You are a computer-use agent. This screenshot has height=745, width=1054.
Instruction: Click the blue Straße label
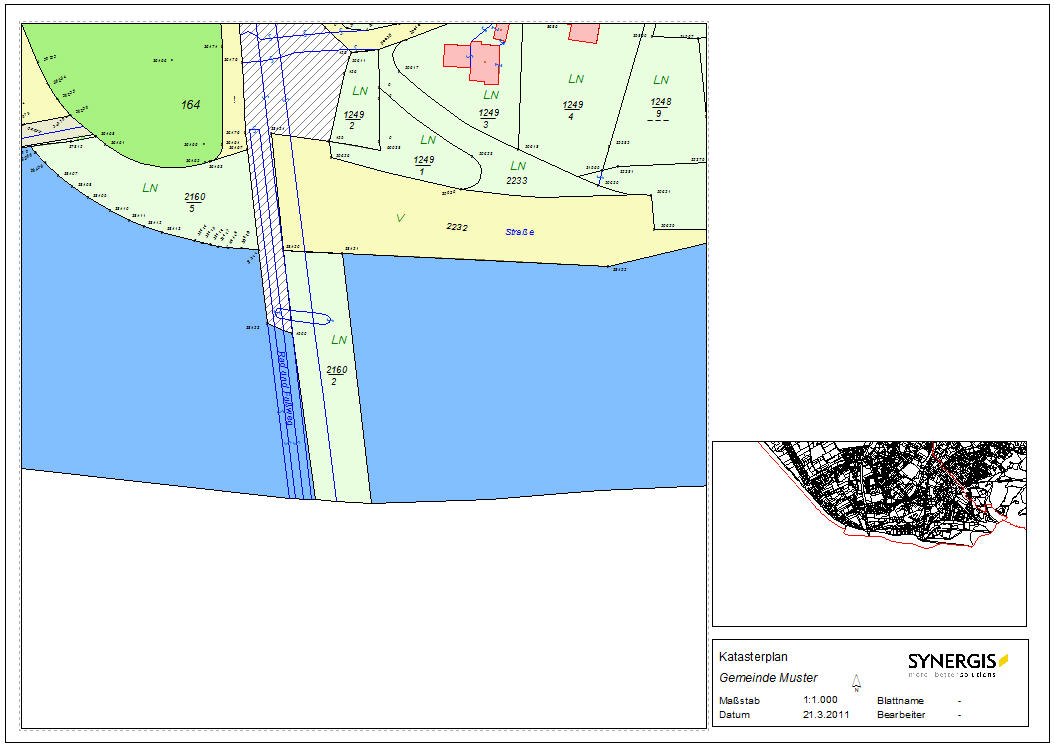[x=519, y=232]
